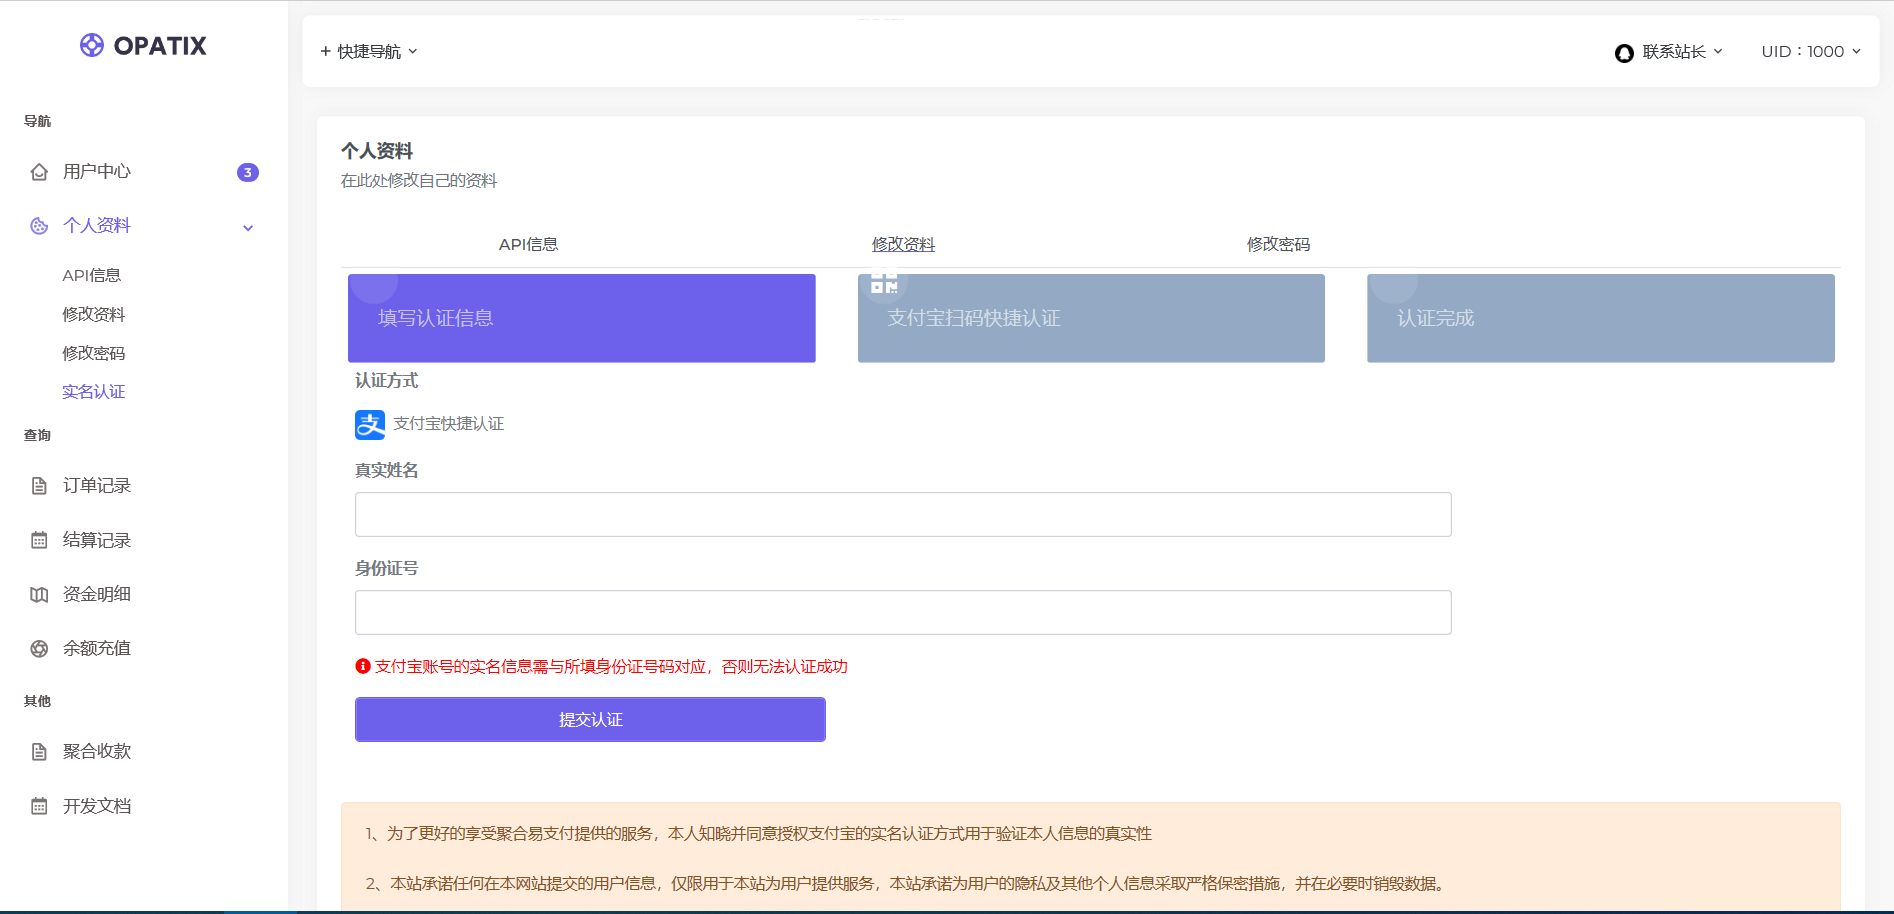This screenshot has width=1894, height=914.
Task: Click the 余额充值 coin icon
Action: (x=38, y=648)
